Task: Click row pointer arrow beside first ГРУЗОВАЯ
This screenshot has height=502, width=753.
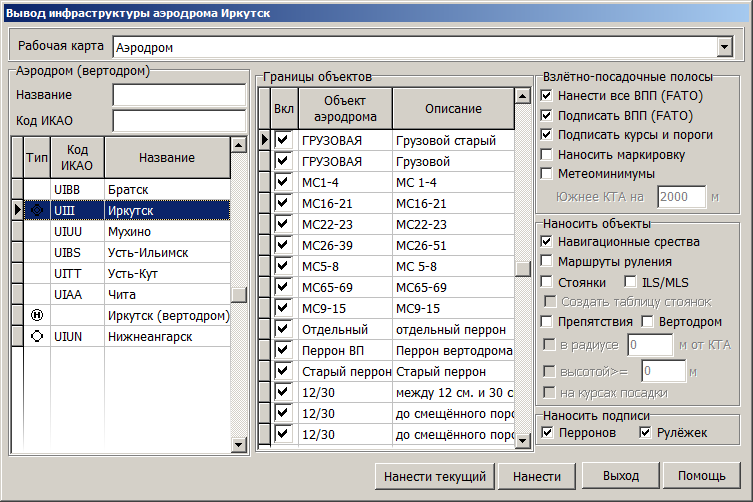Action: 265,141
